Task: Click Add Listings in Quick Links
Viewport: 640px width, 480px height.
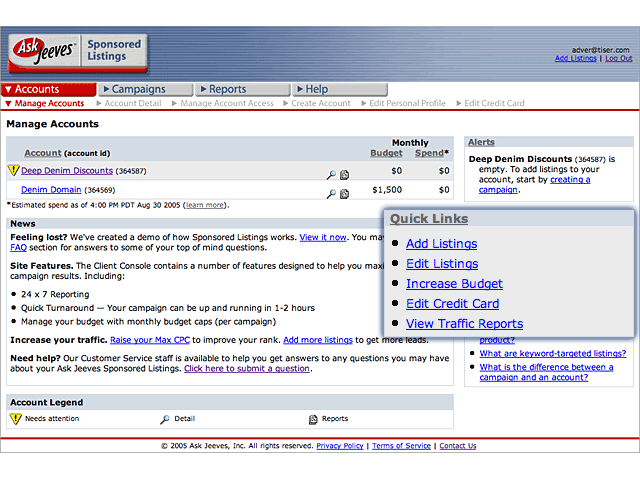Action: (441, 244)
